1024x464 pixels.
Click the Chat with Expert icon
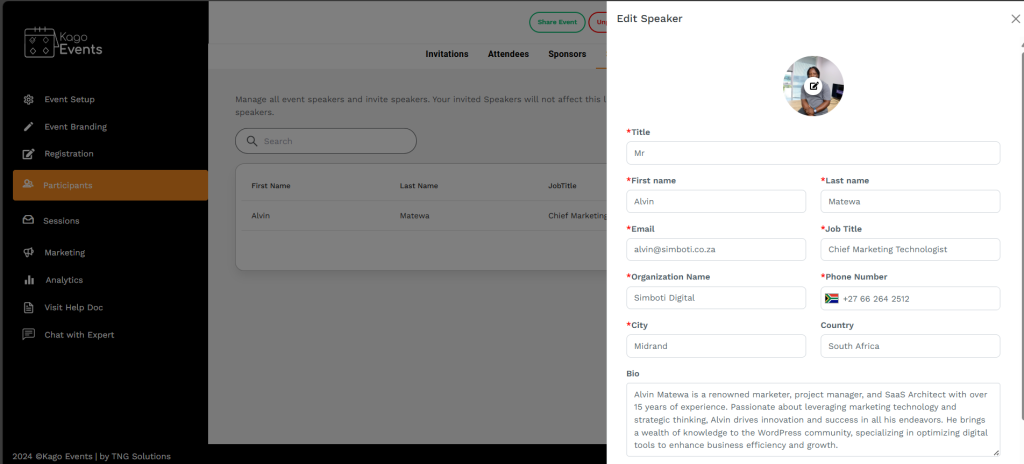point(29,335)
